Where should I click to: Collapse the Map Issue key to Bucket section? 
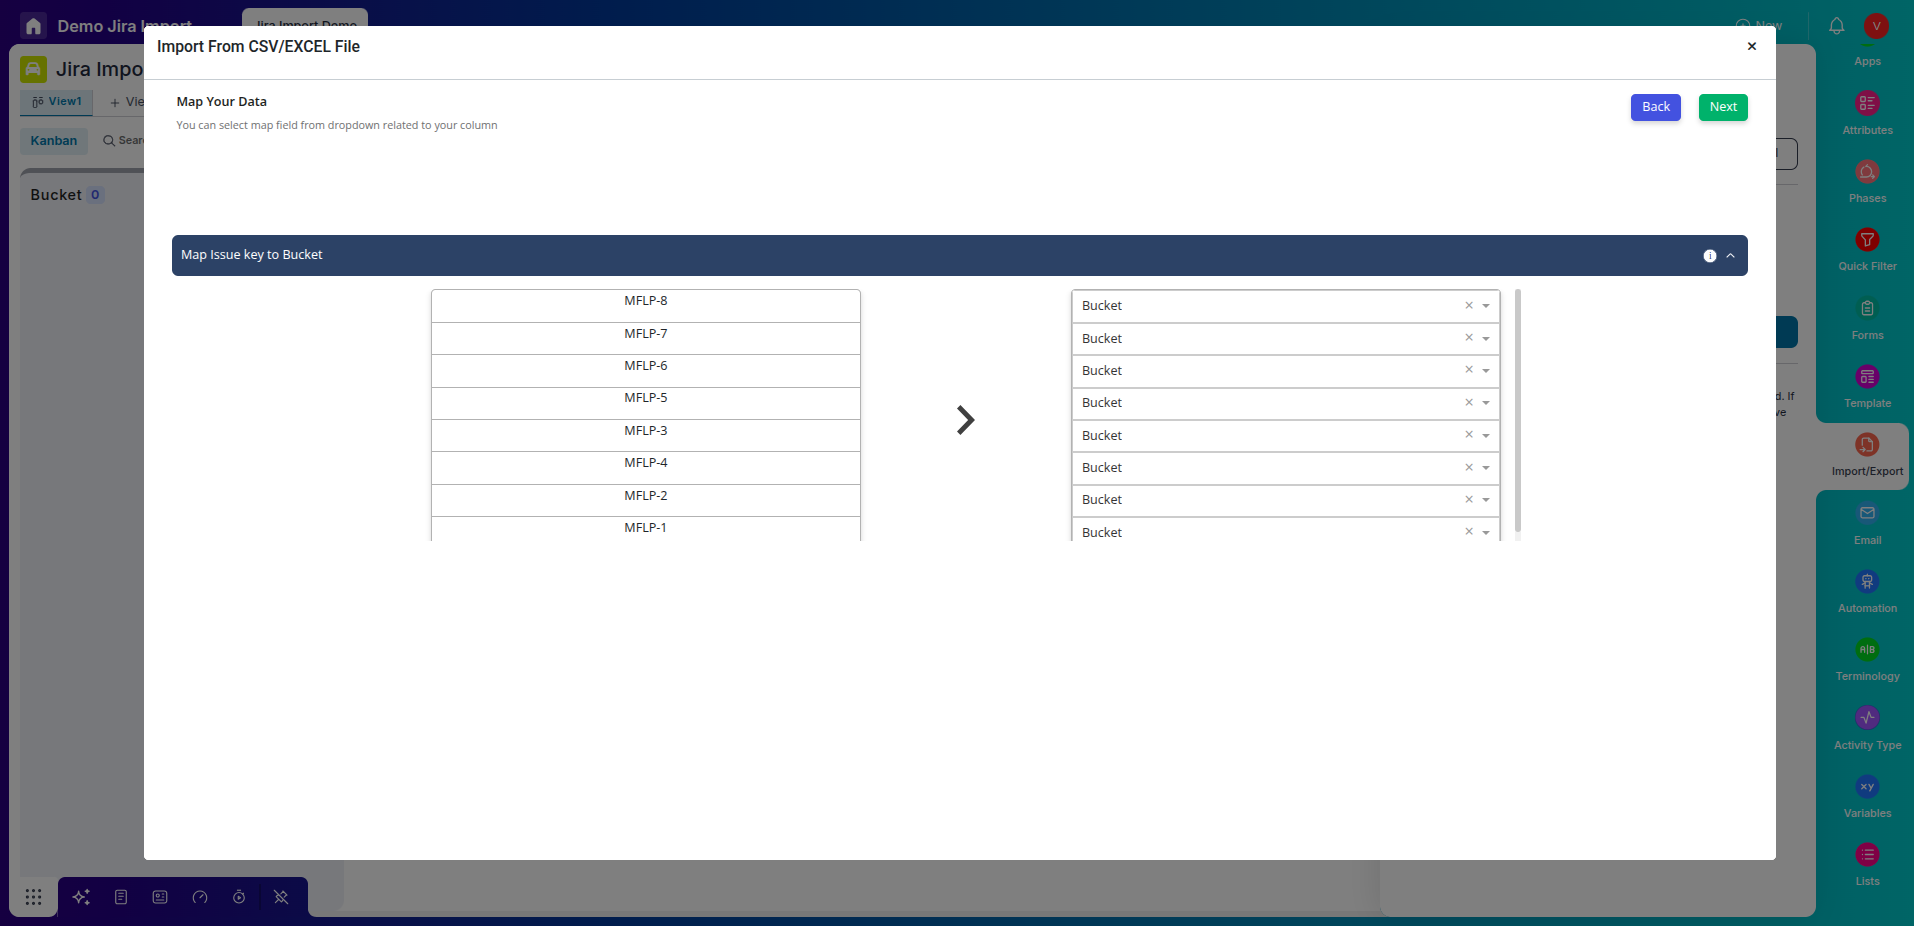[1730, 256]
